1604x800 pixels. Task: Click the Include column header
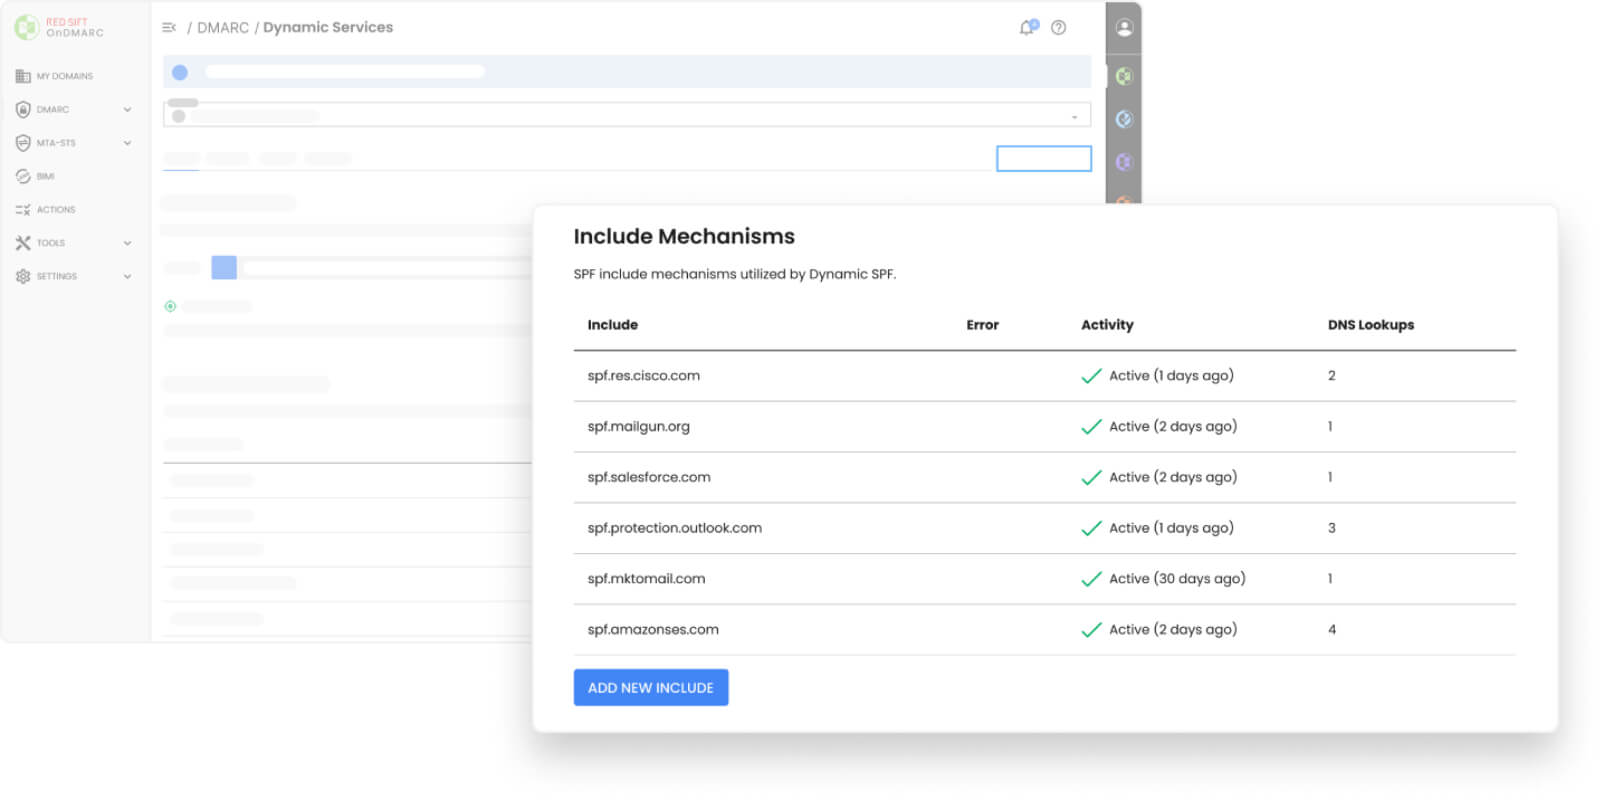[613, 325]
